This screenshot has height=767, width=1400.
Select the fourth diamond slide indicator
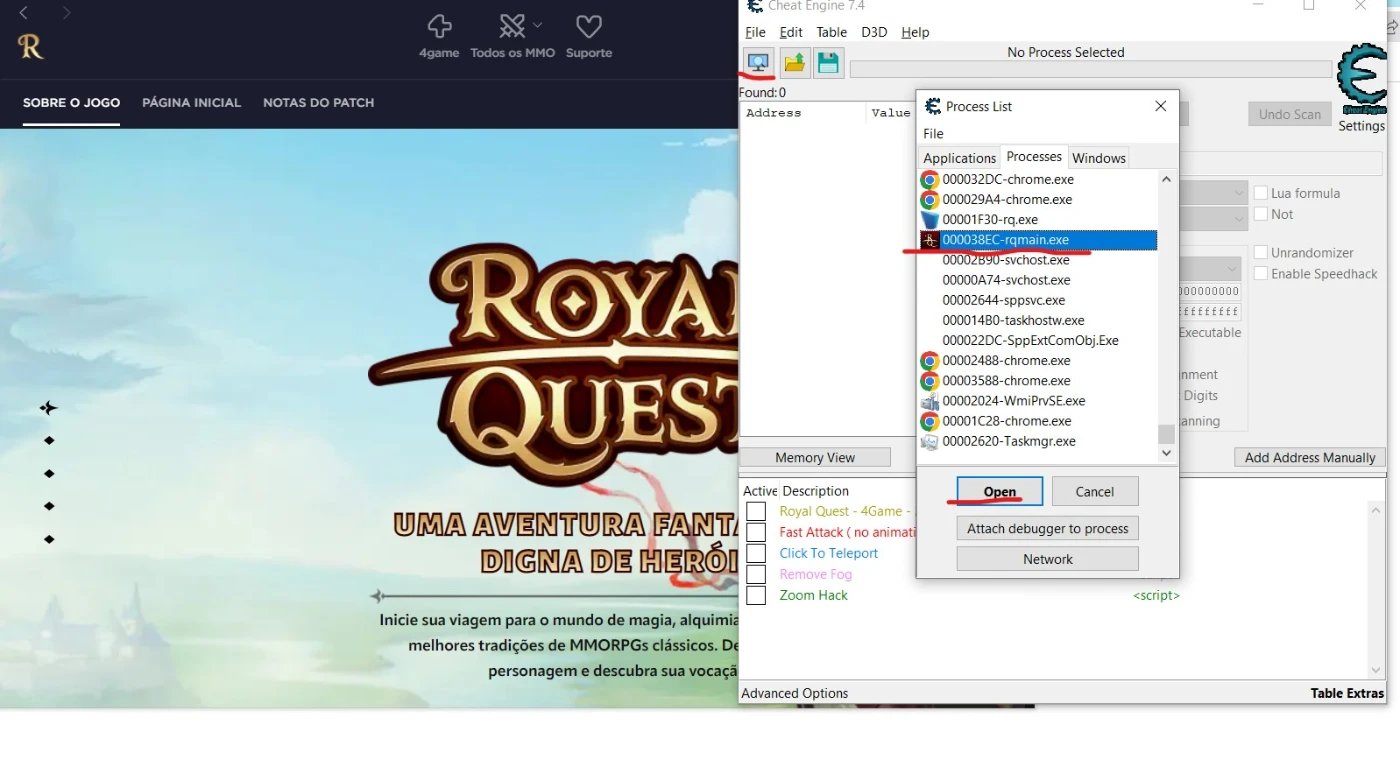(x=49, y=507)
